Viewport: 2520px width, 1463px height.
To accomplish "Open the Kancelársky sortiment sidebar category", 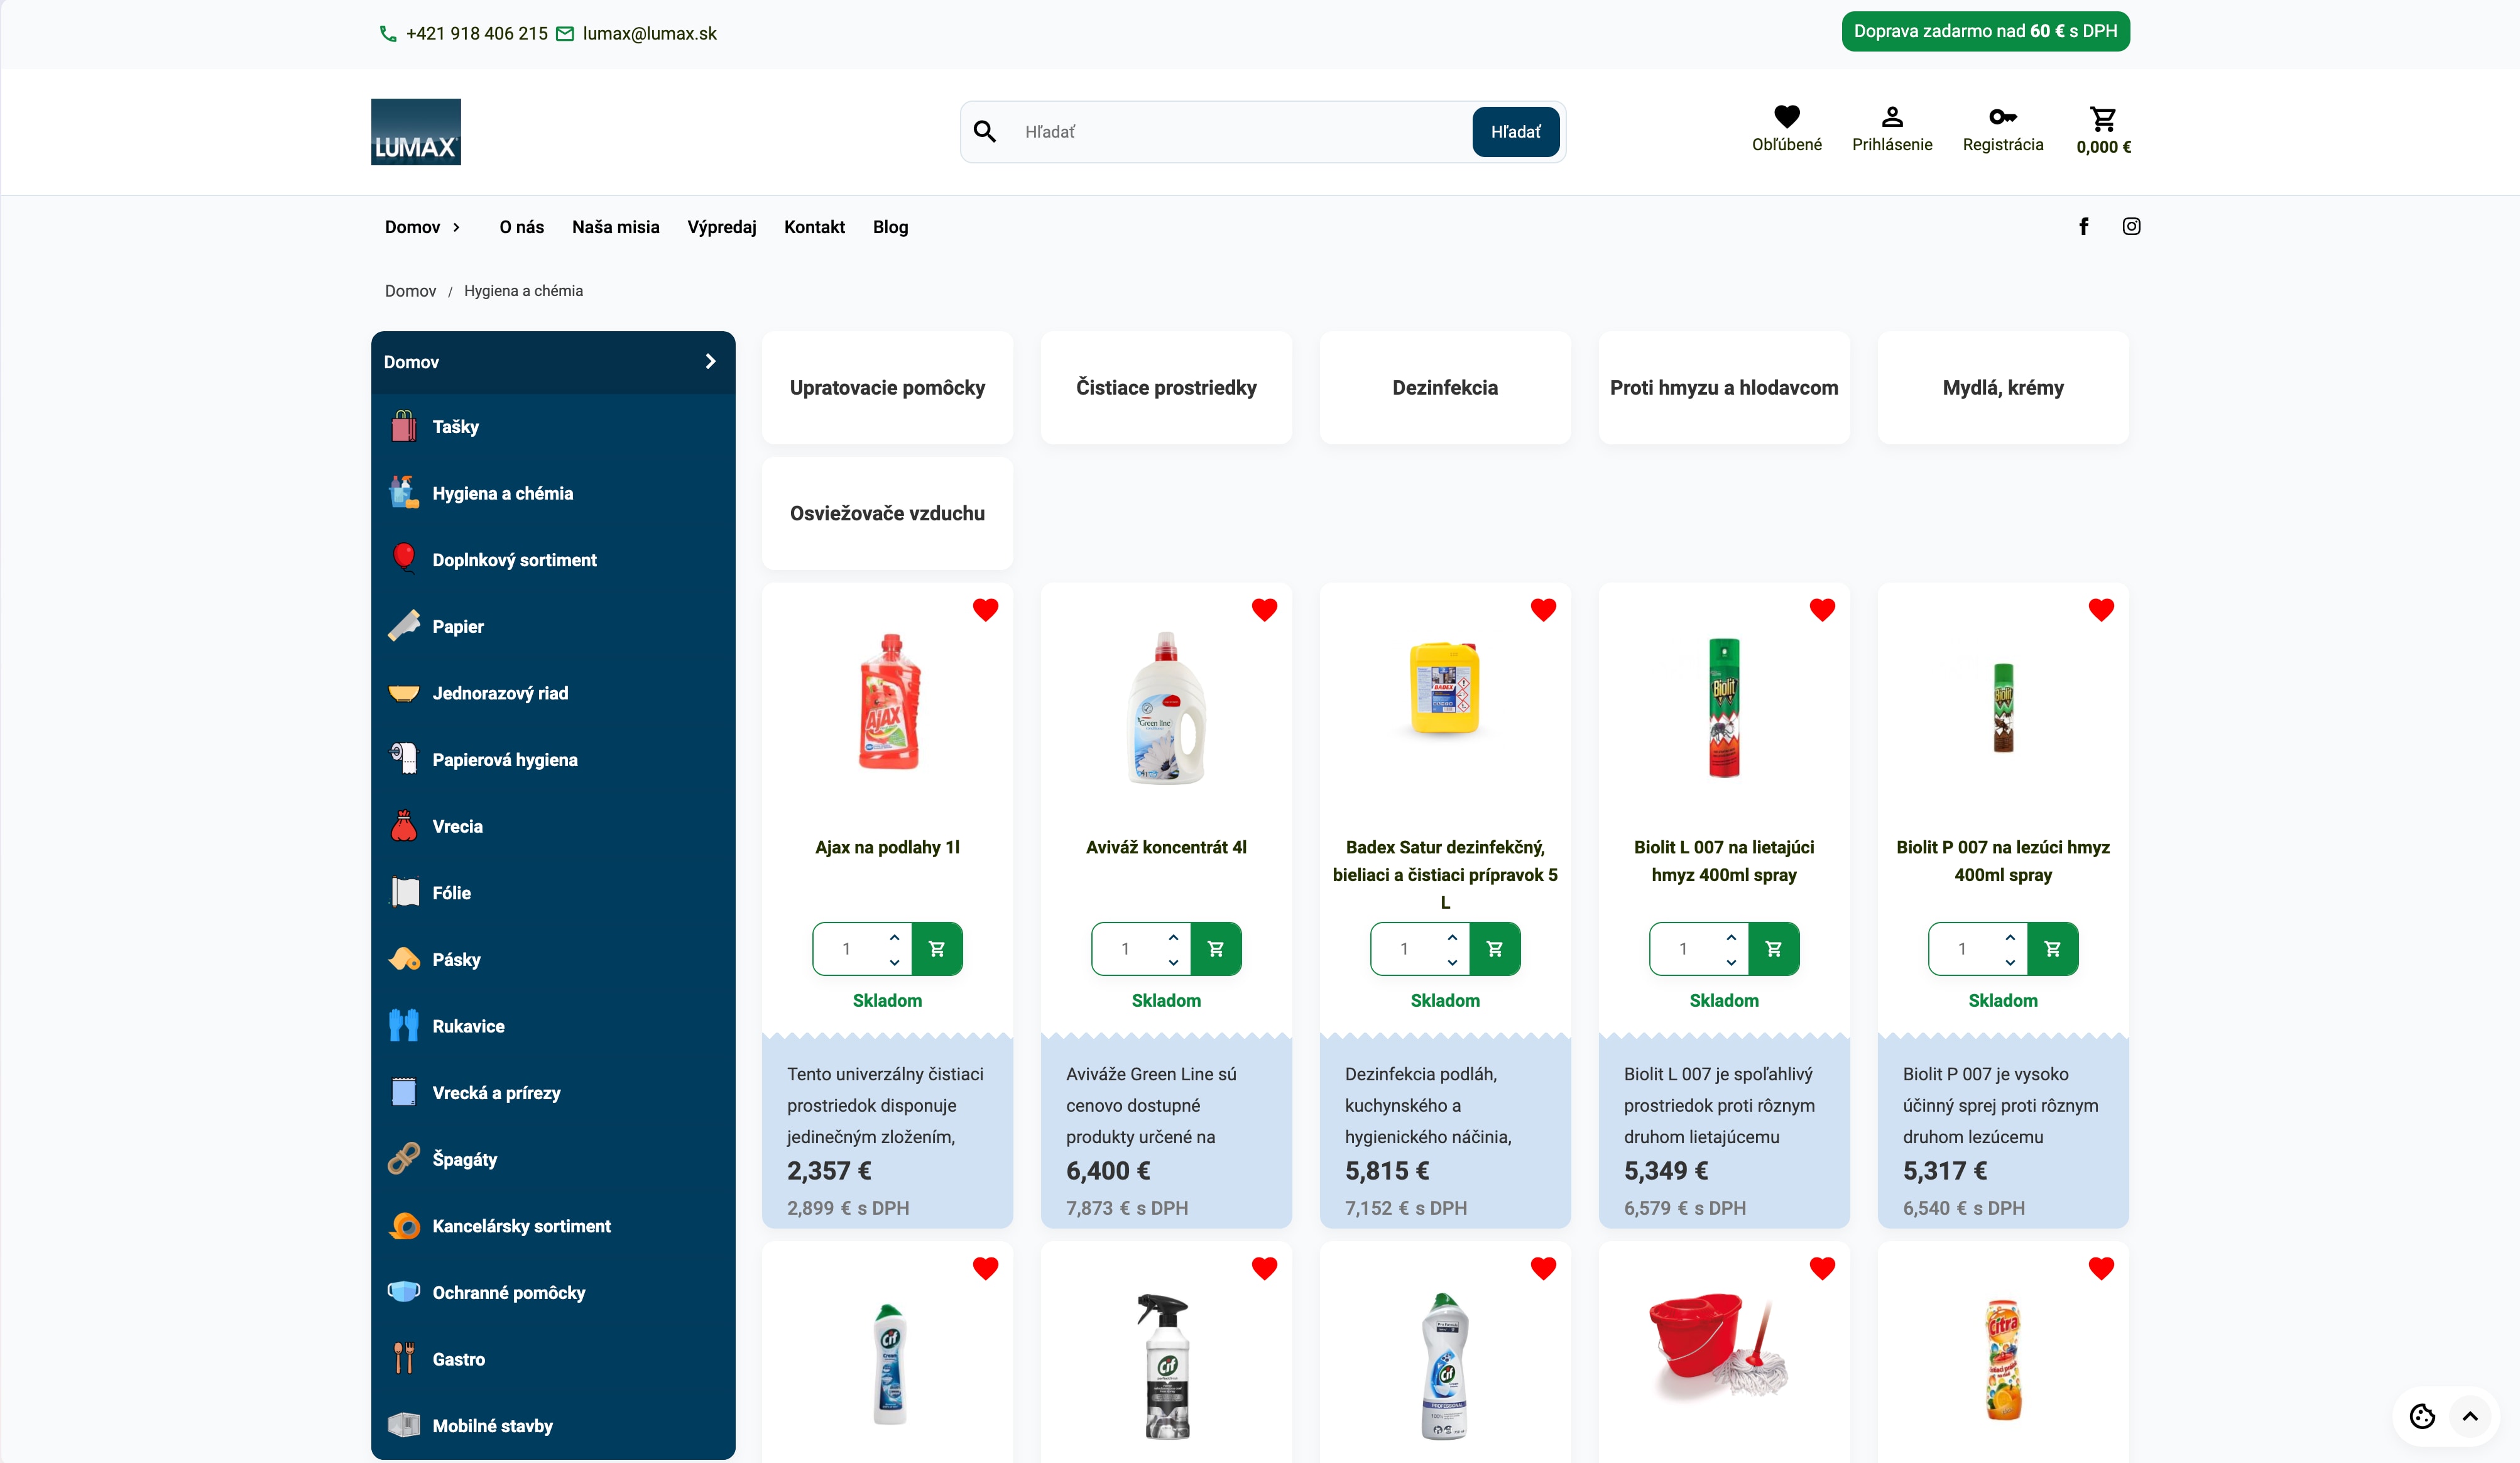I will 553,1226.
